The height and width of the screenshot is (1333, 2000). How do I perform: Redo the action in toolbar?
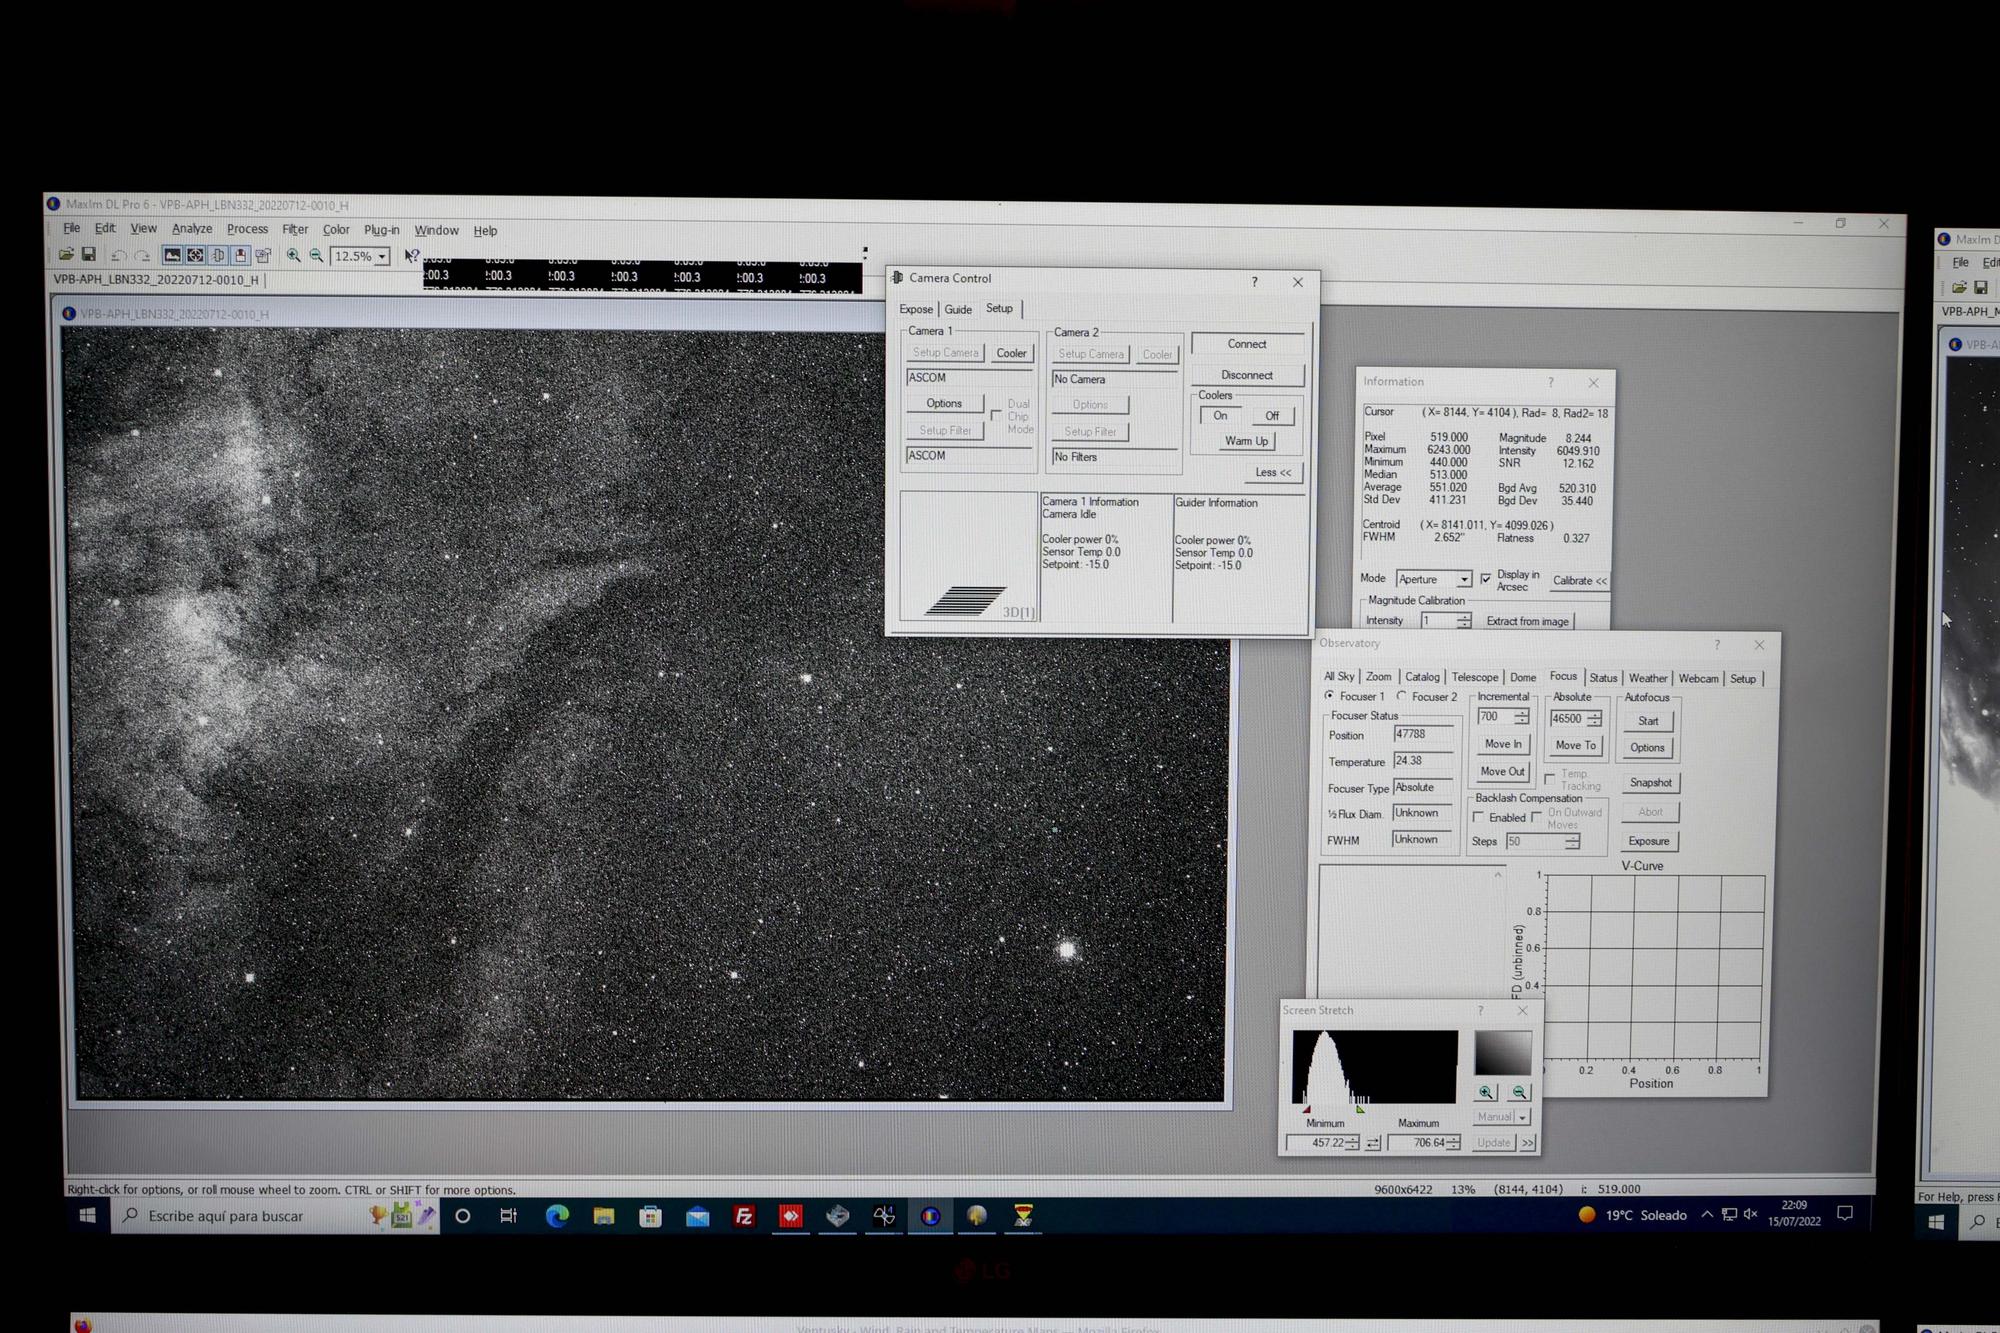[142, 256]
